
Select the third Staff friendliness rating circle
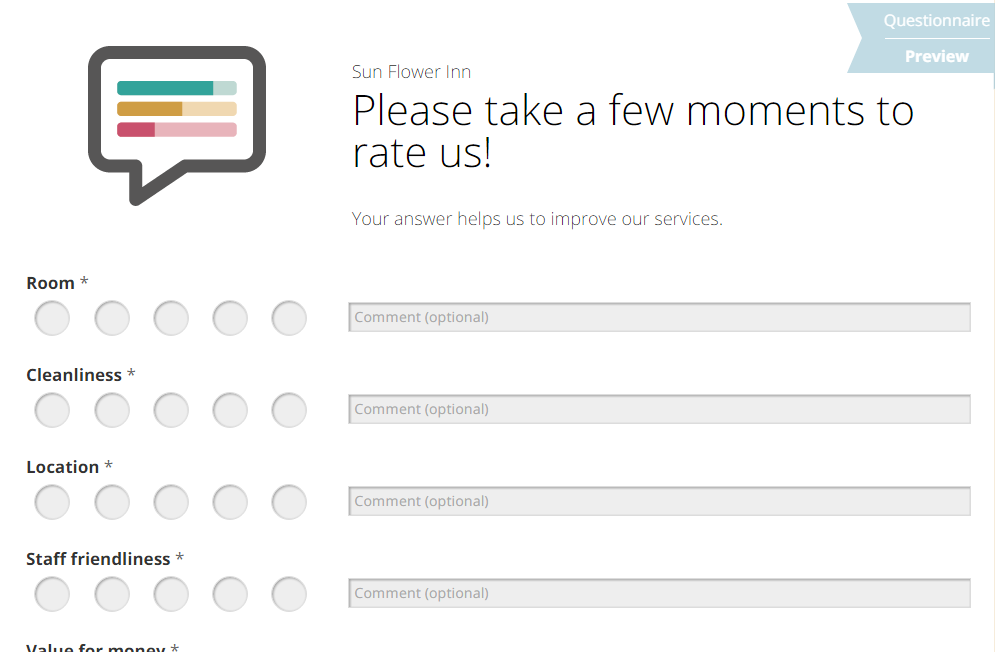click(x=171, y=594)
